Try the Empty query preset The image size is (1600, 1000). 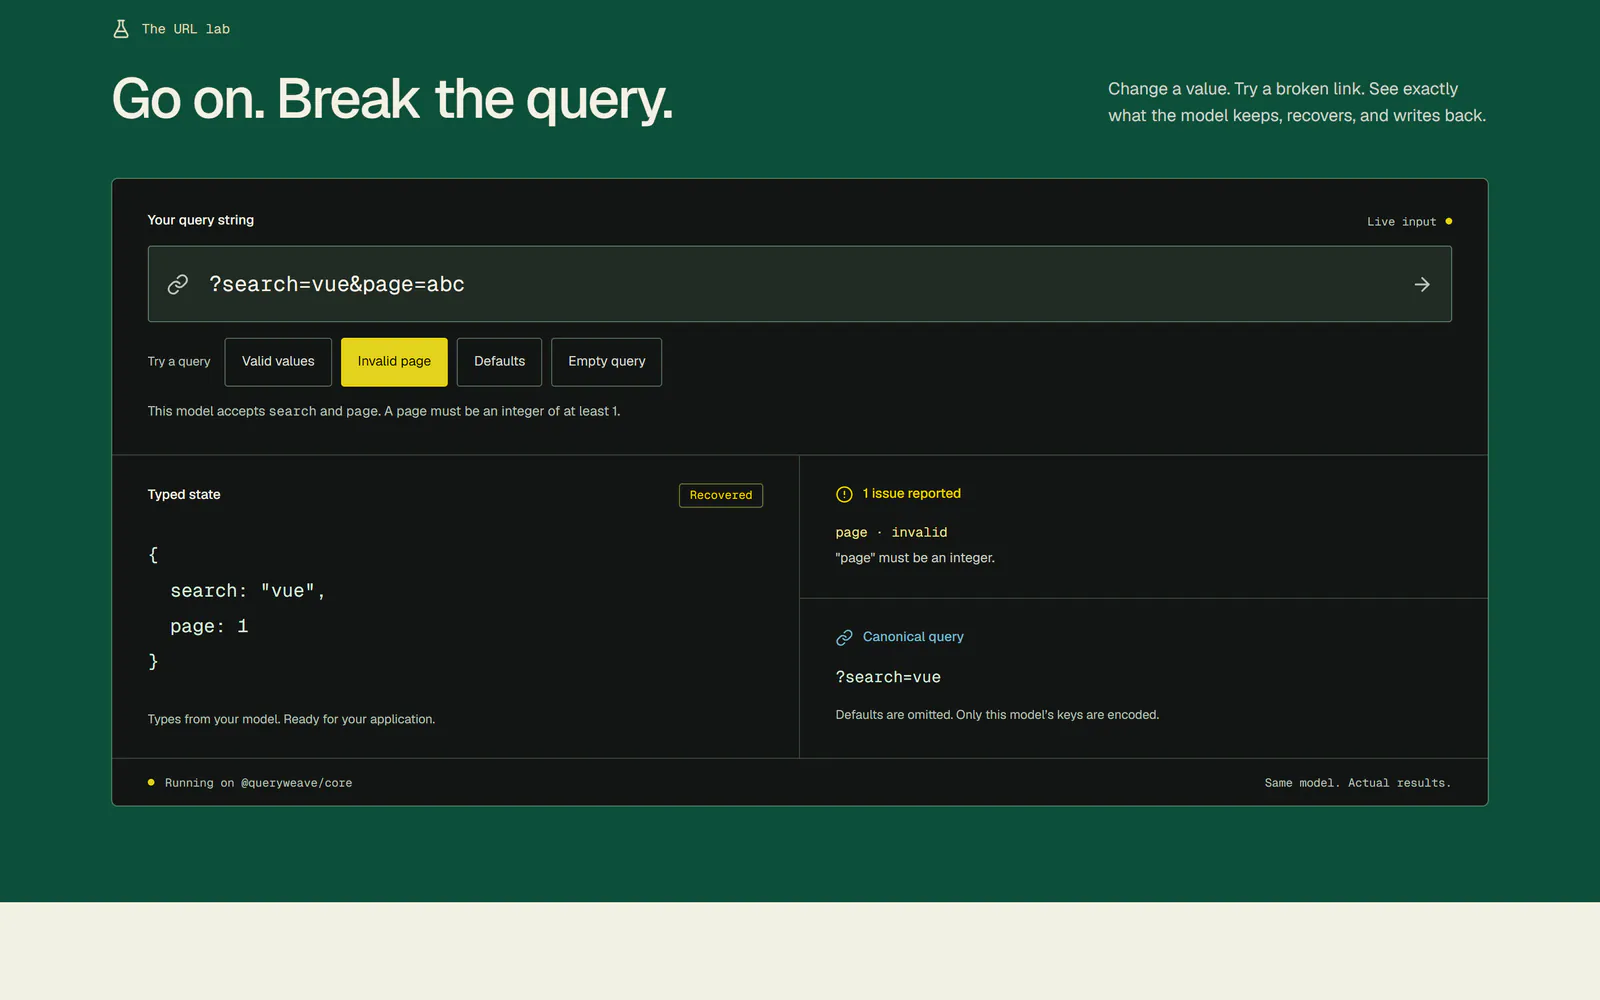(606, 362)
